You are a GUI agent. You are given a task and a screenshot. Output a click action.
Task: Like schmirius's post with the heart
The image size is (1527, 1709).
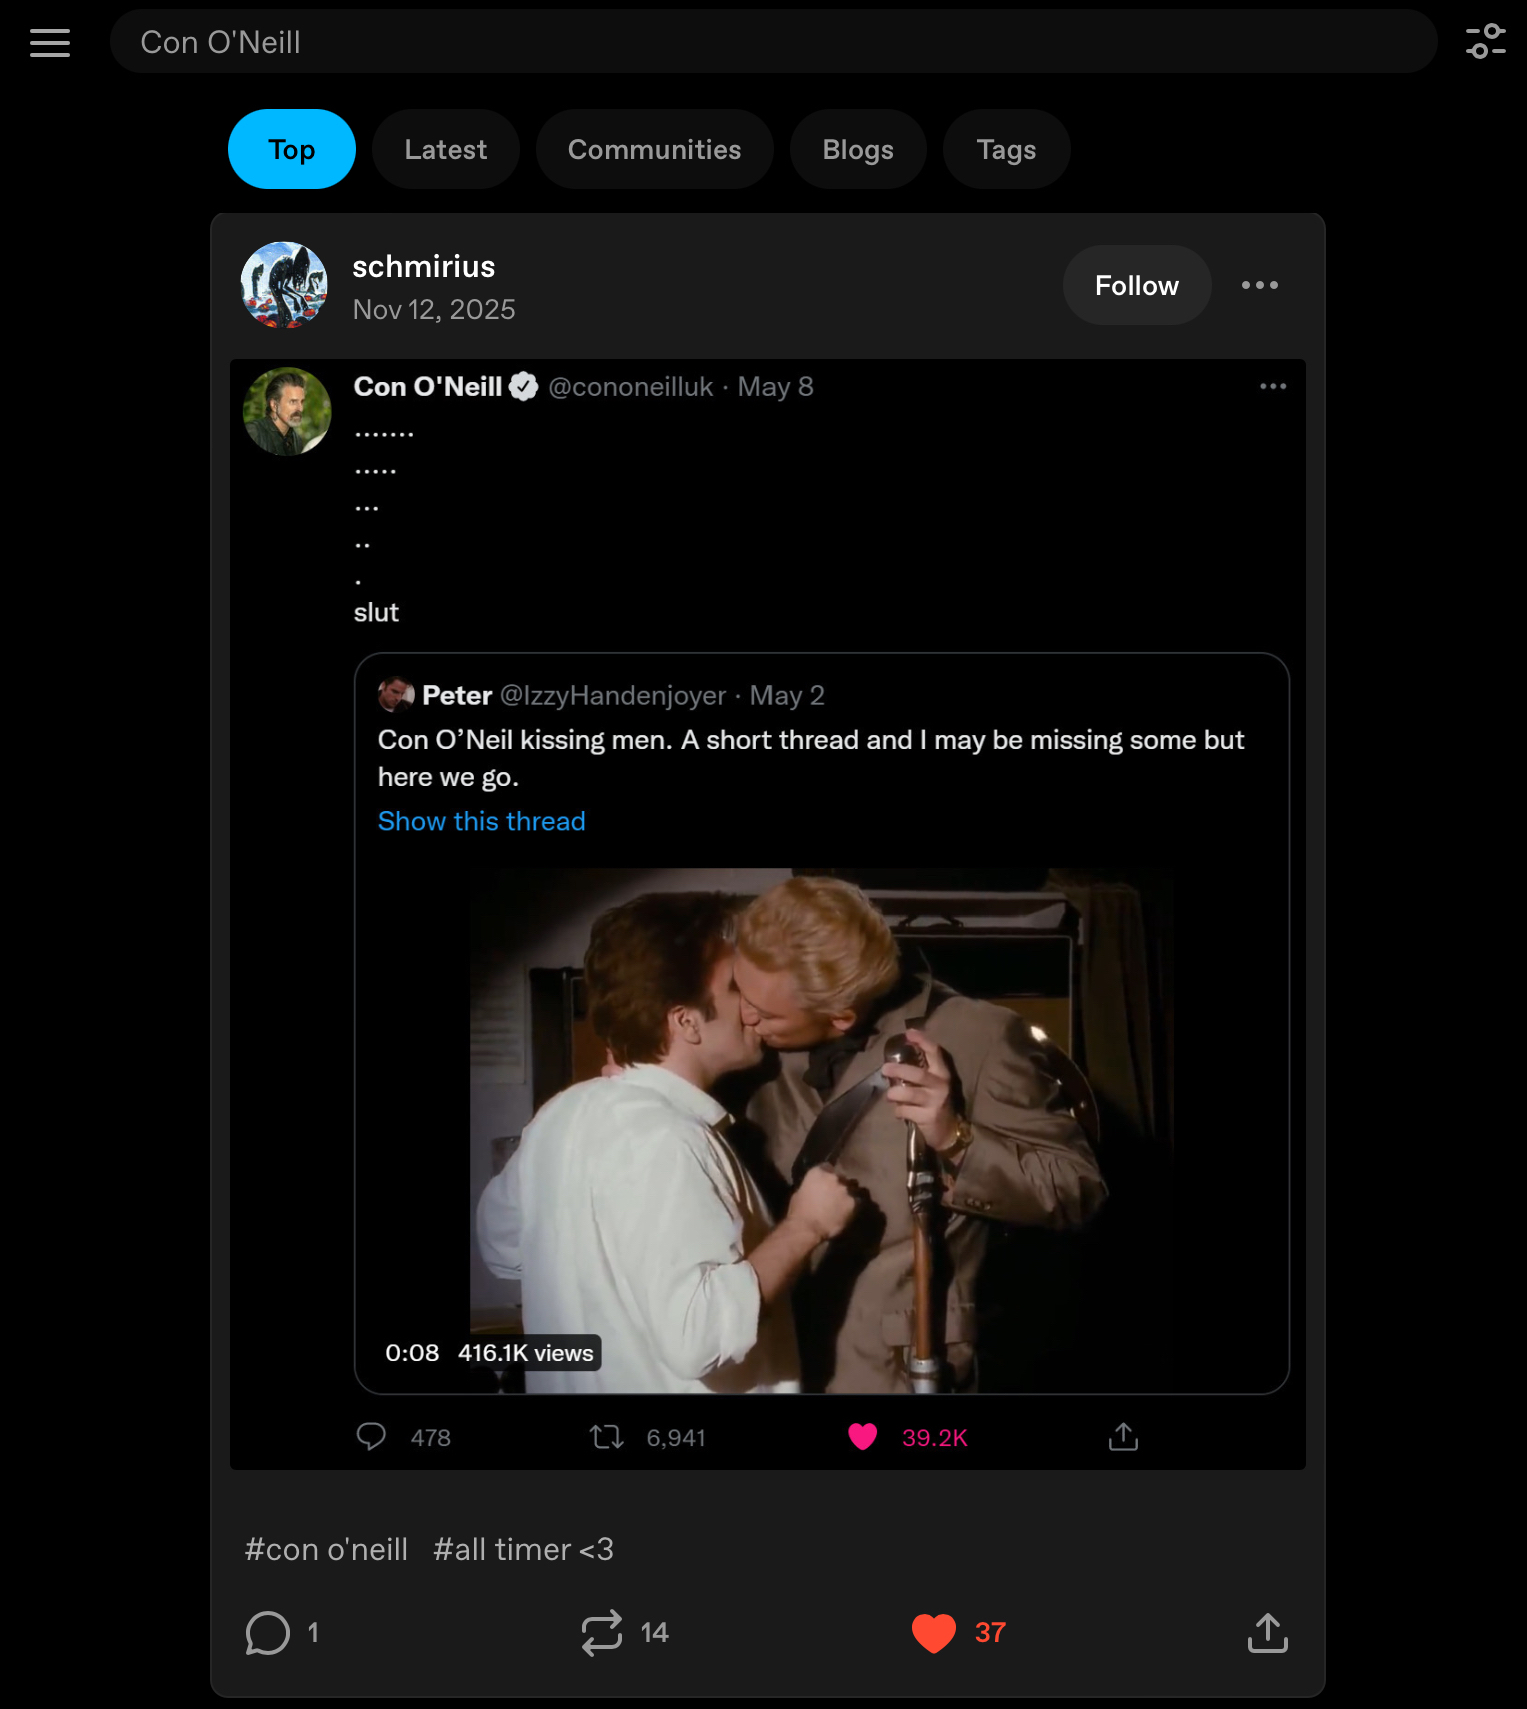pos(934,1633)
